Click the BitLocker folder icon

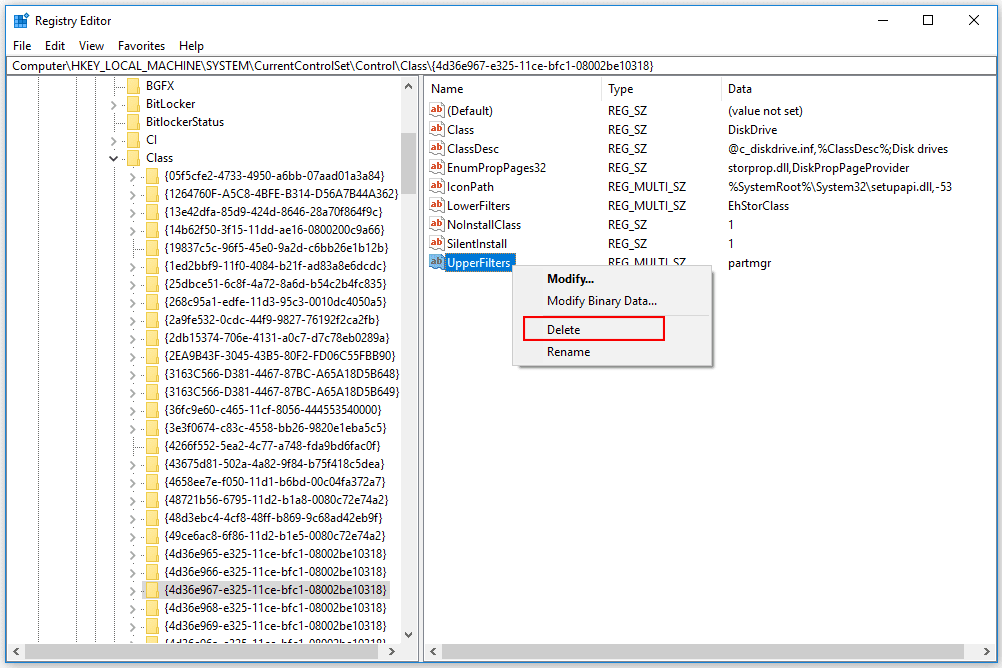[x=134, y=104]
